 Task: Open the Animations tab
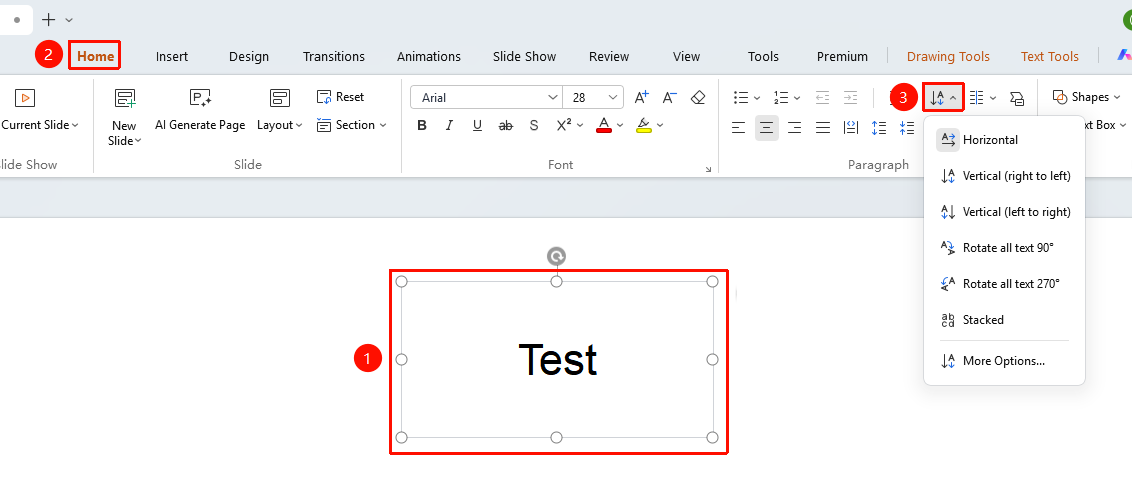[x=429, y=56]
